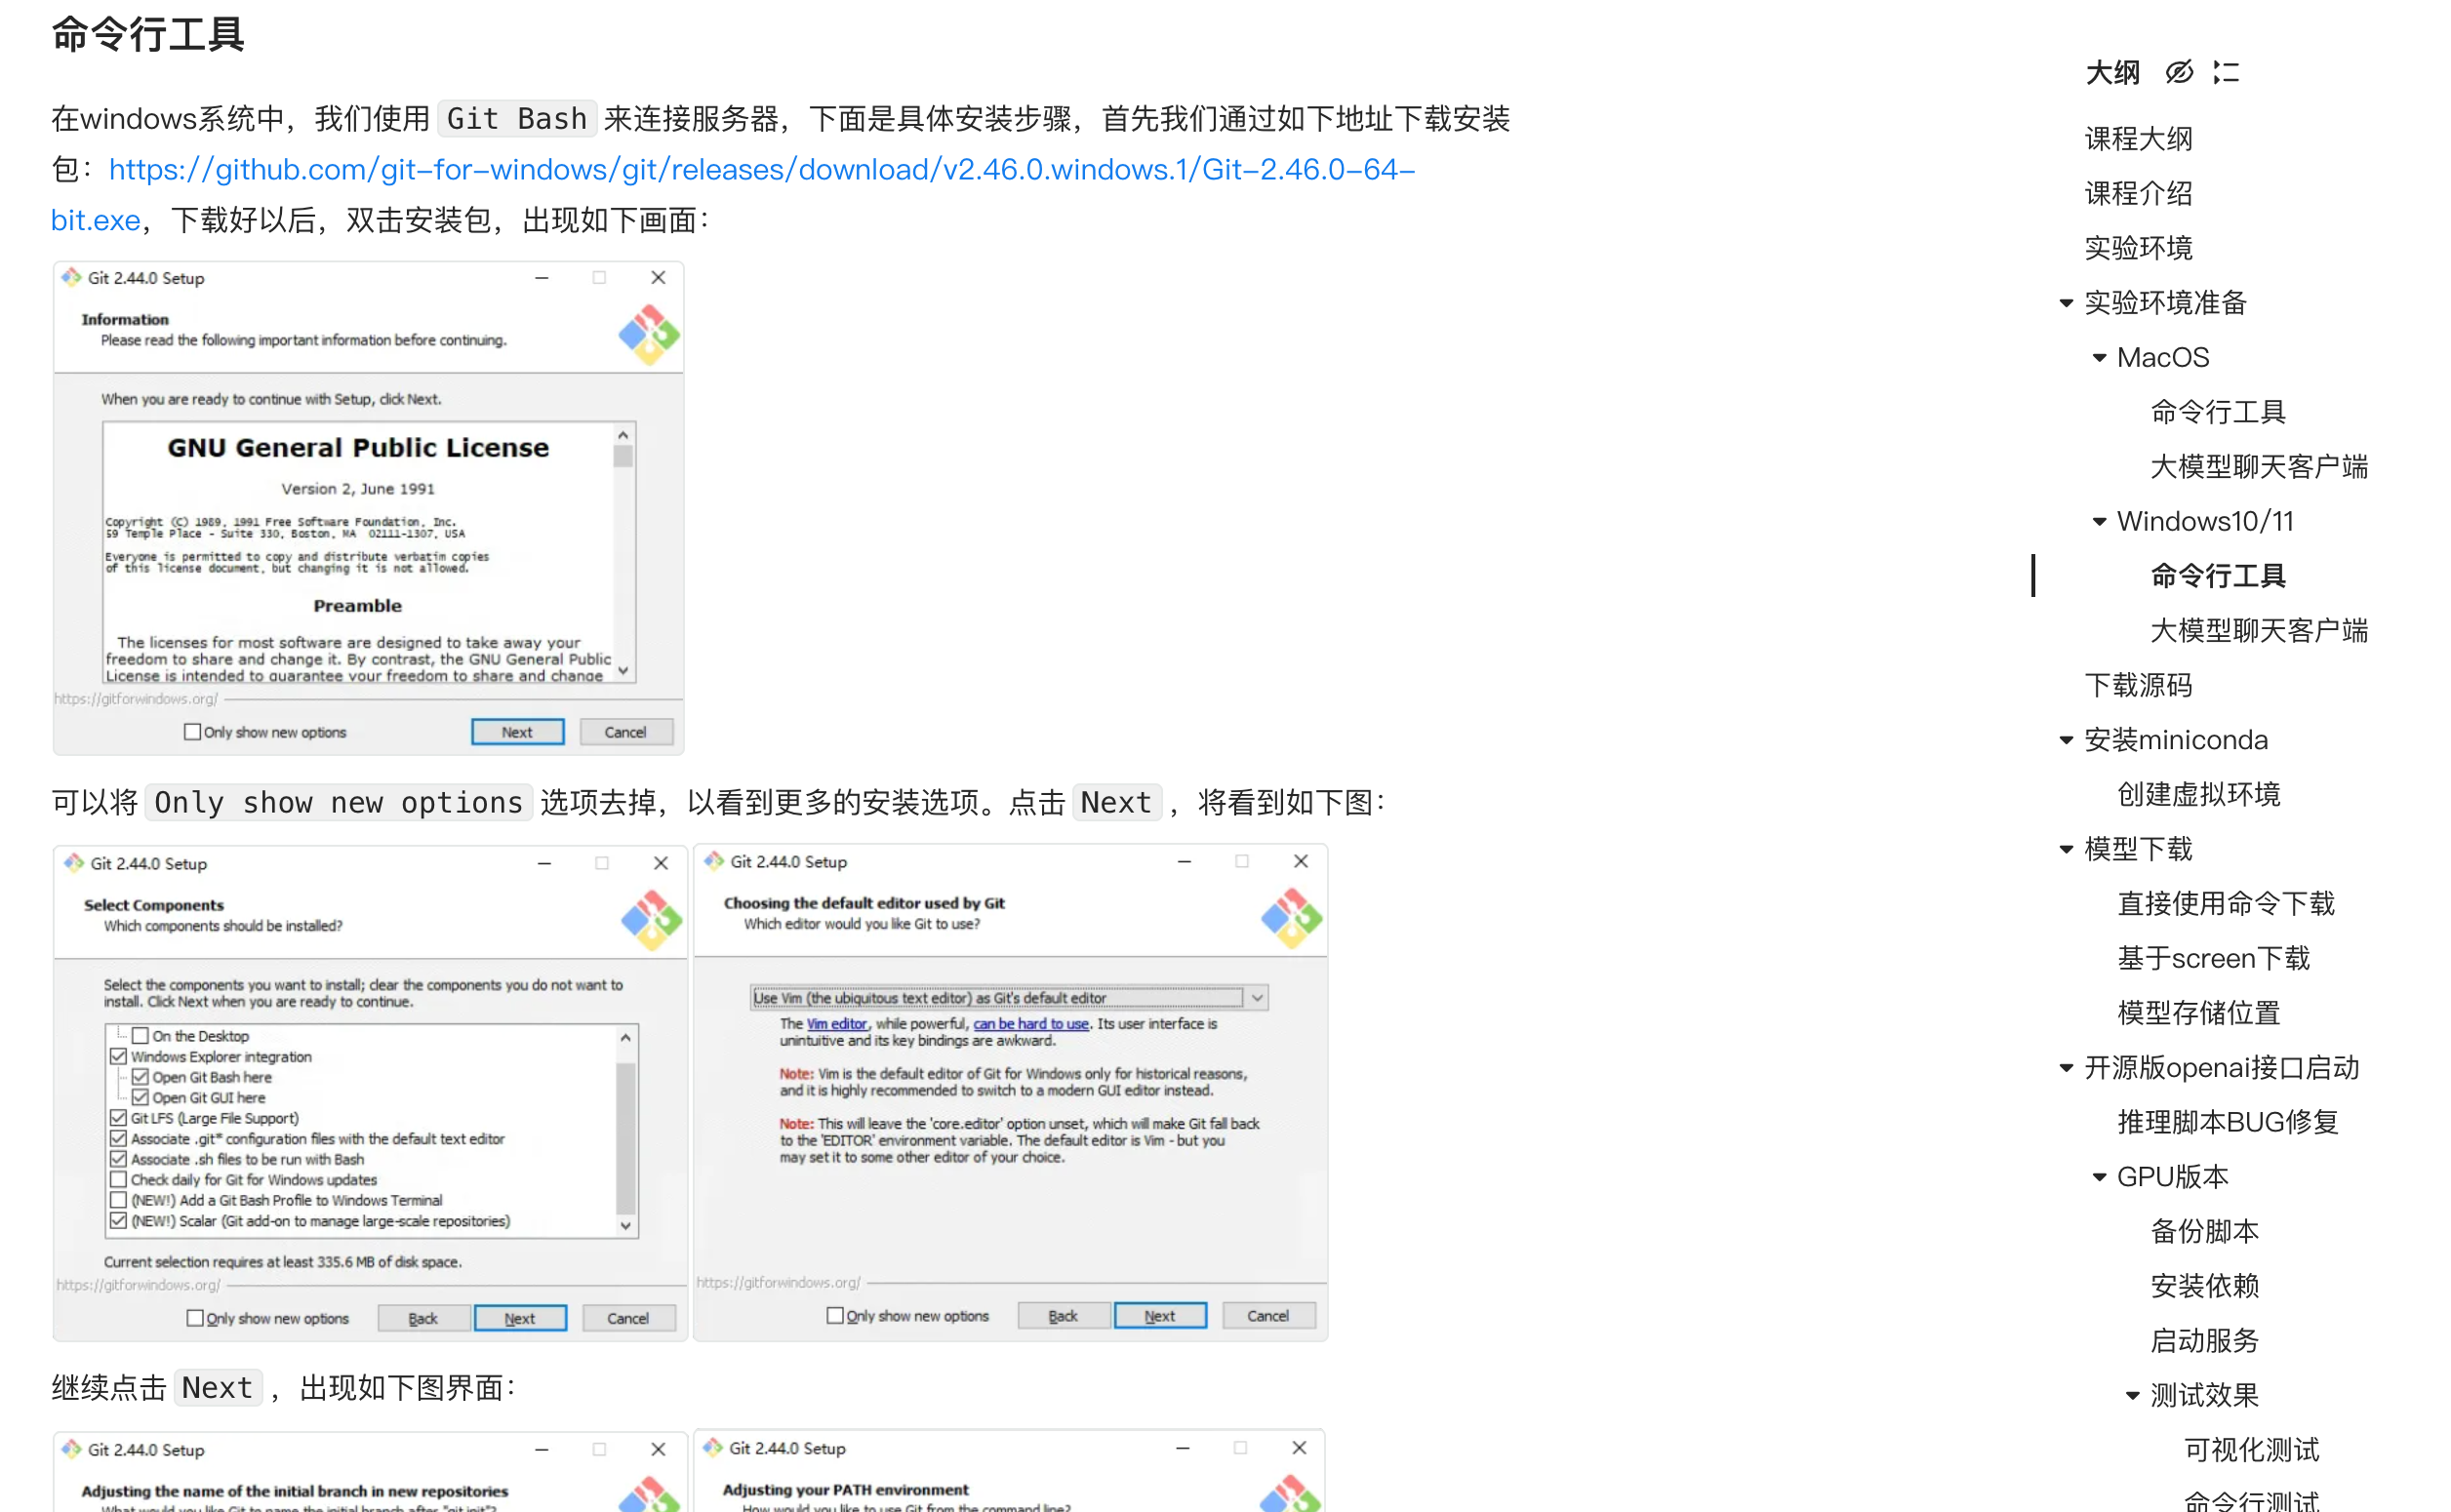Click Git logo in default editor image
Screen dimensions: 2451x1512
tap(1291, 918)
